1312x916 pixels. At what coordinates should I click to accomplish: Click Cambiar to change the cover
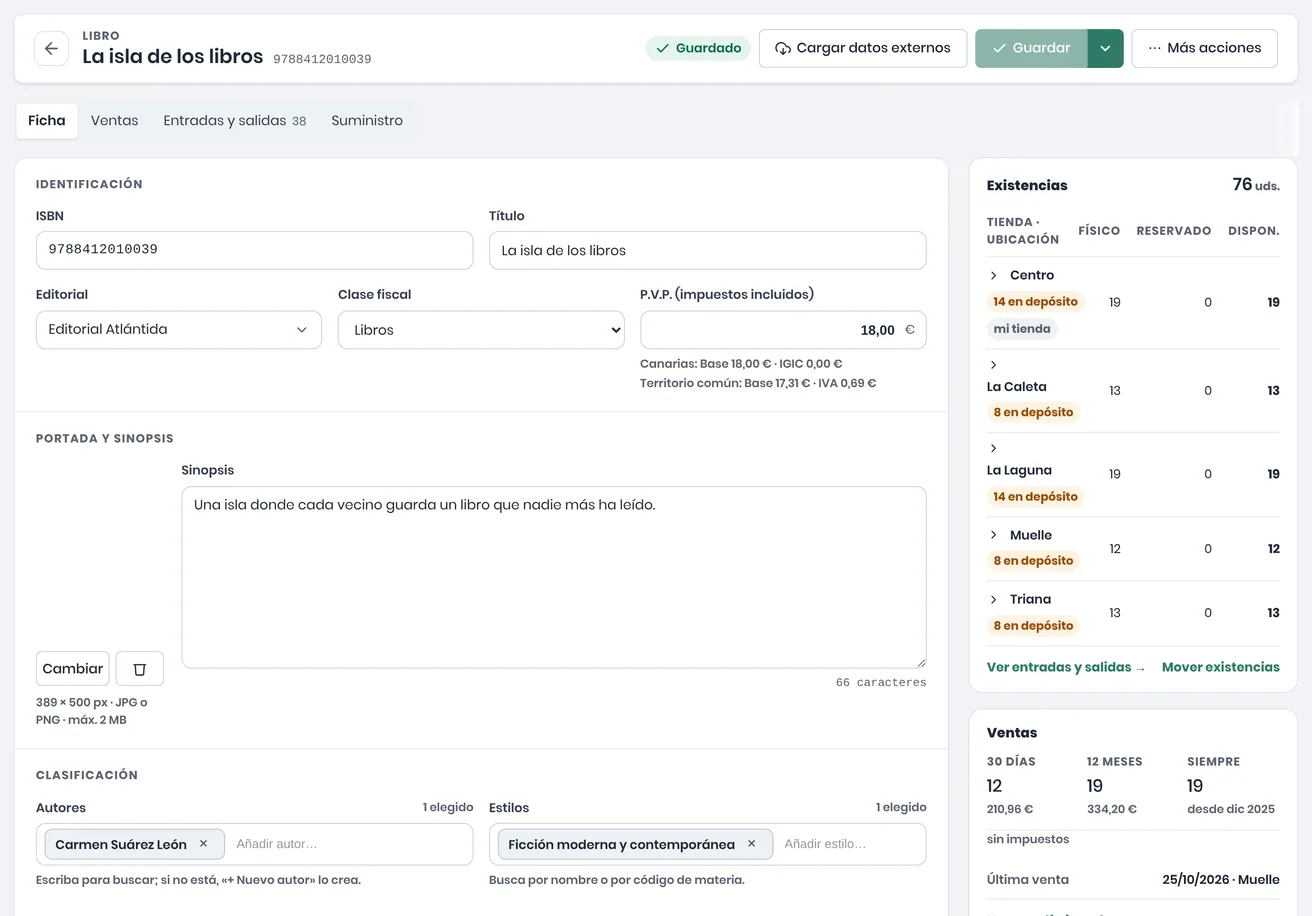[73, 669]
